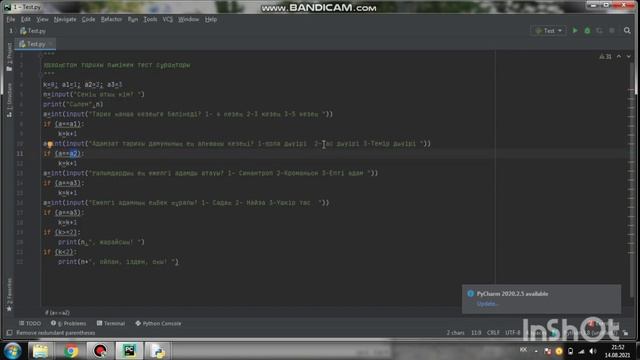Open the Terminal tool window
The height and width of the screenshot is (360, 640).
click(x=111, y=323)
